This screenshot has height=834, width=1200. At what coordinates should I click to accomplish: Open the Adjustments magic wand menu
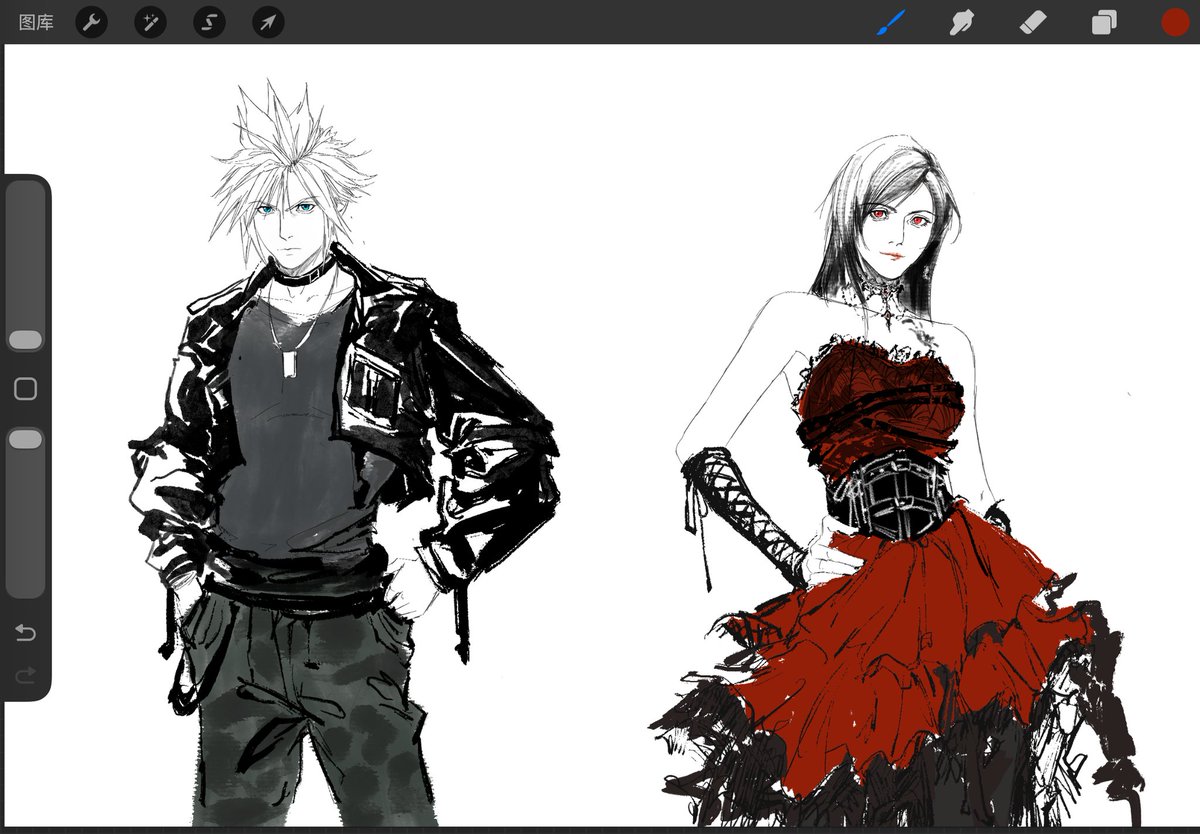[150, 22]
